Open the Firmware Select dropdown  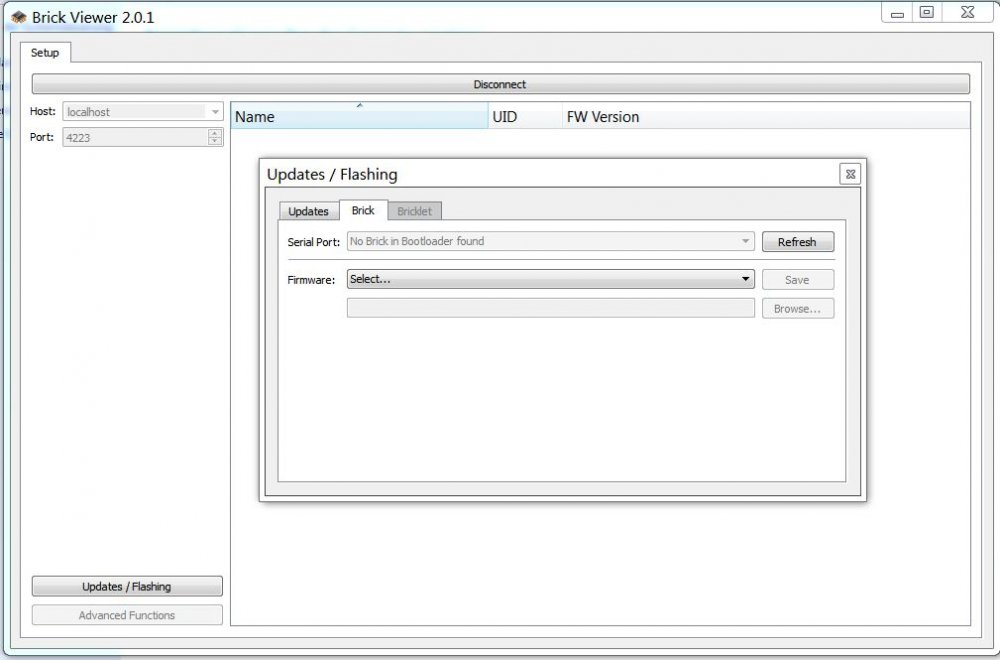pos(550,280)
